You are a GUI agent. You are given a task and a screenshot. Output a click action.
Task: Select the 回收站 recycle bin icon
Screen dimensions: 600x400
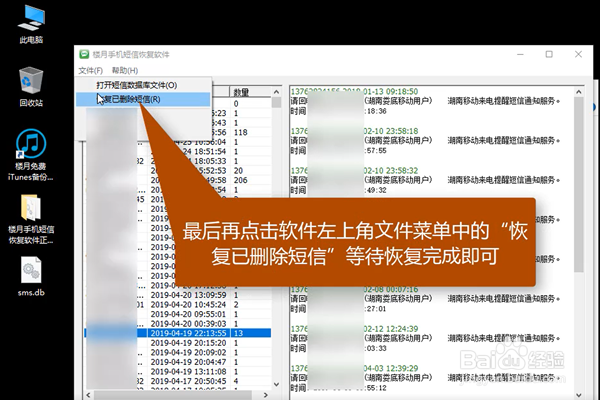pyautogui.click(x=31, y=87)
